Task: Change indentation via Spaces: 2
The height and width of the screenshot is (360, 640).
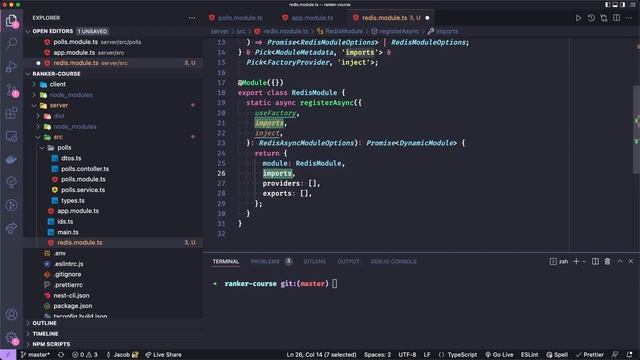Action: click(x=378, y=355)
